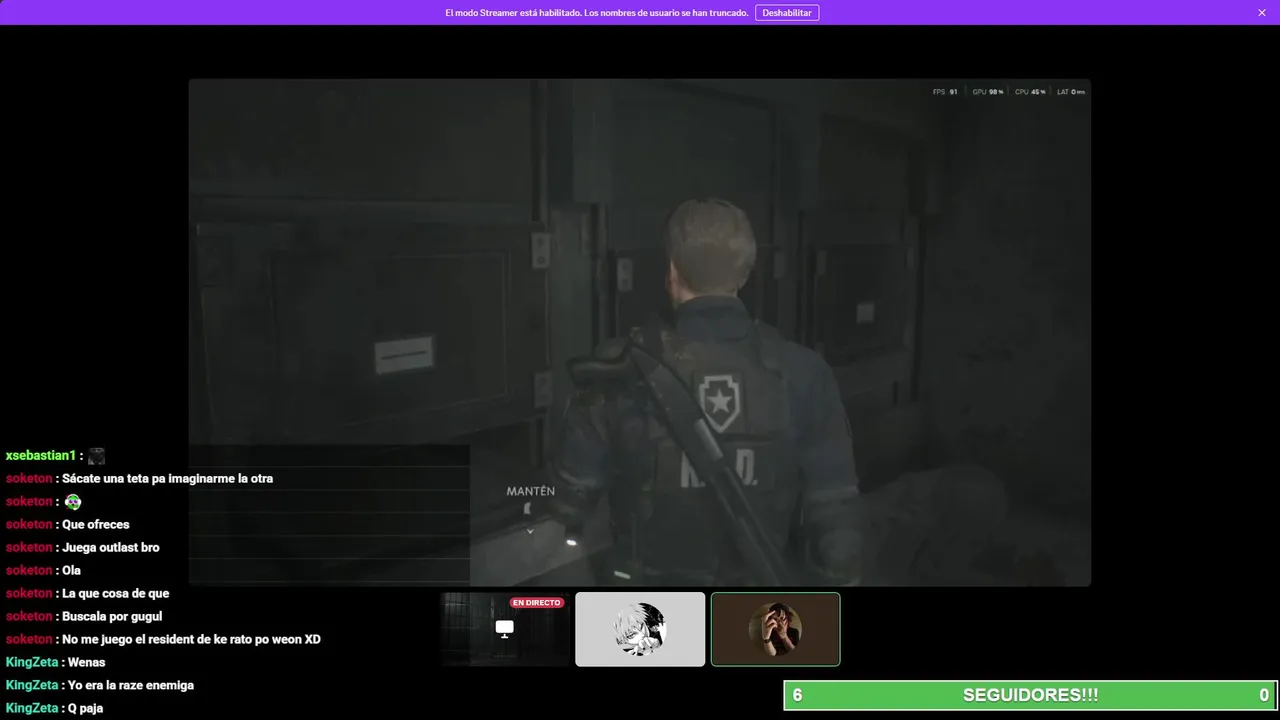Click the red EN DIRECTO badge

tap(537, 603)
